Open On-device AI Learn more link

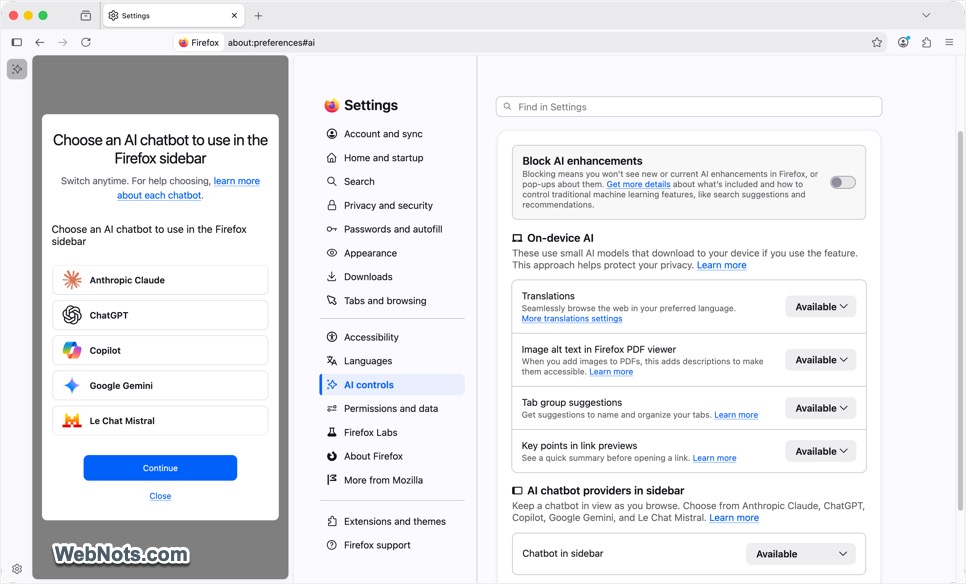(x=721, y=266)
